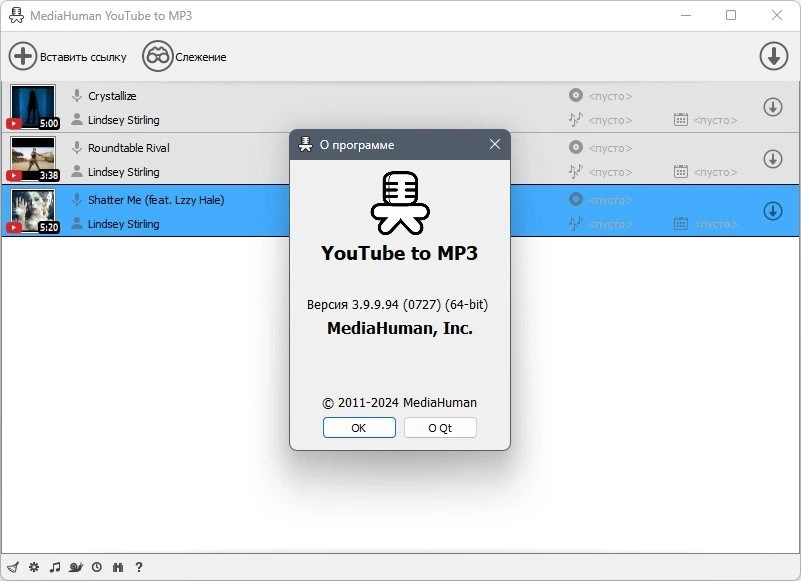801x581 pixels.
Task: Open the О Qt button
Action: [440, 428]
